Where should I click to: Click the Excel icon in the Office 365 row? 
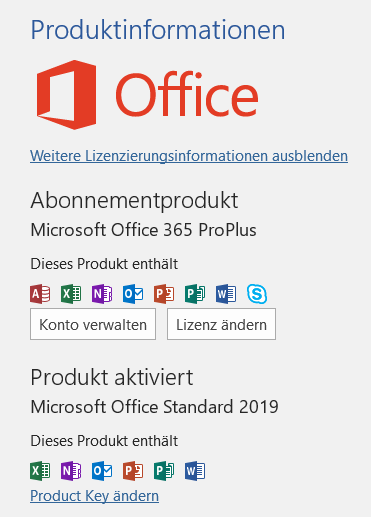pyautogui.click(x=71, y=294)
